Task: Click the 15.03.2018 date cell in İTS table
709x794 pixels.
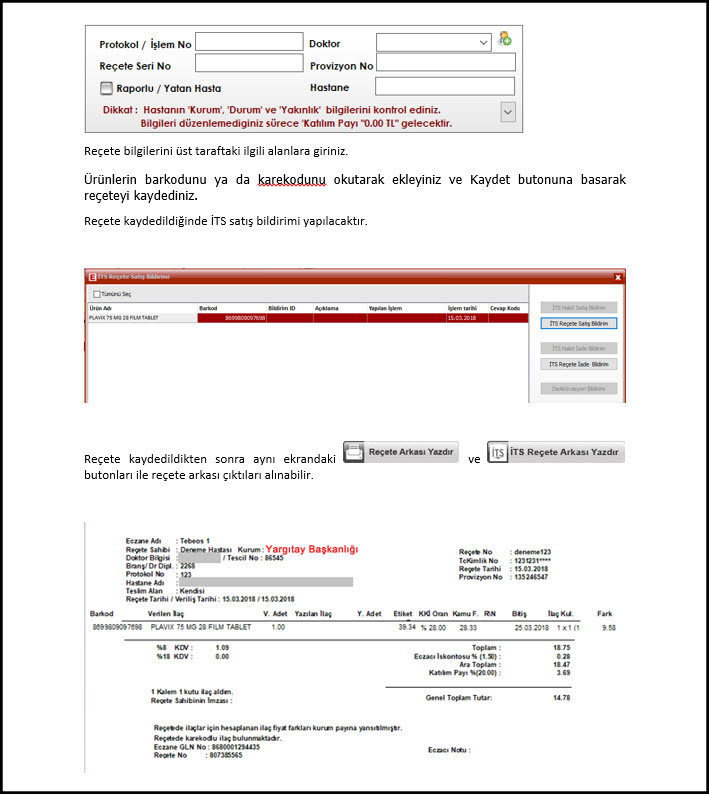Action: click(x=467, y=318)
